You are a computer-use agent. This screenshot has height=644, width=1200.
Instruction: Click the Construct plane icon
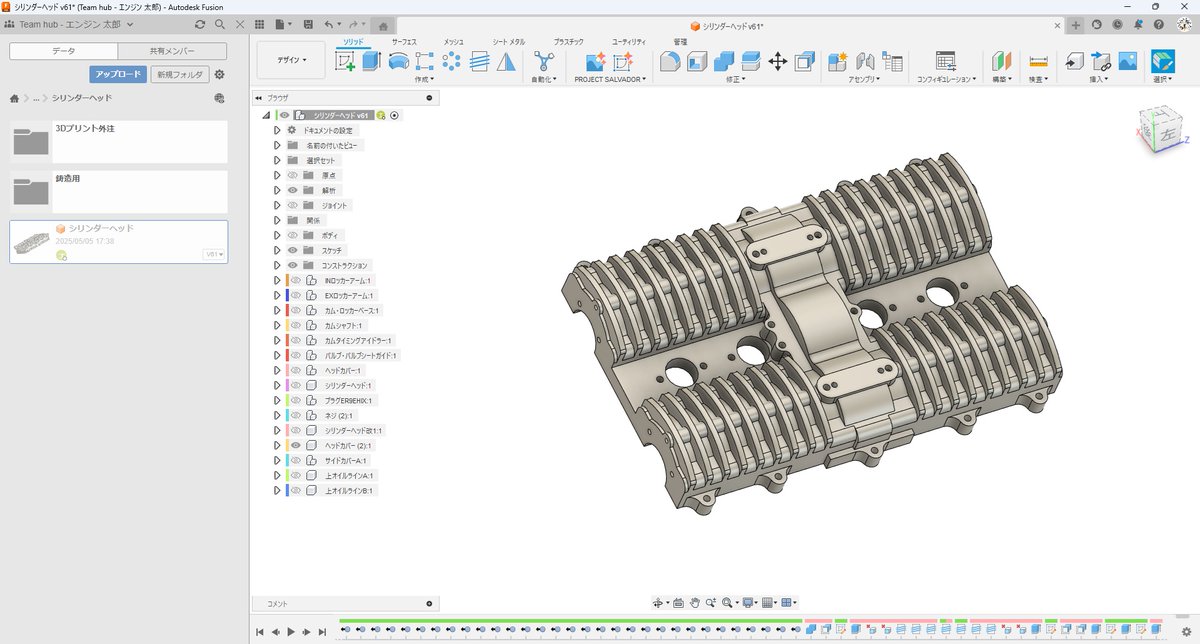pos(1002,61)
